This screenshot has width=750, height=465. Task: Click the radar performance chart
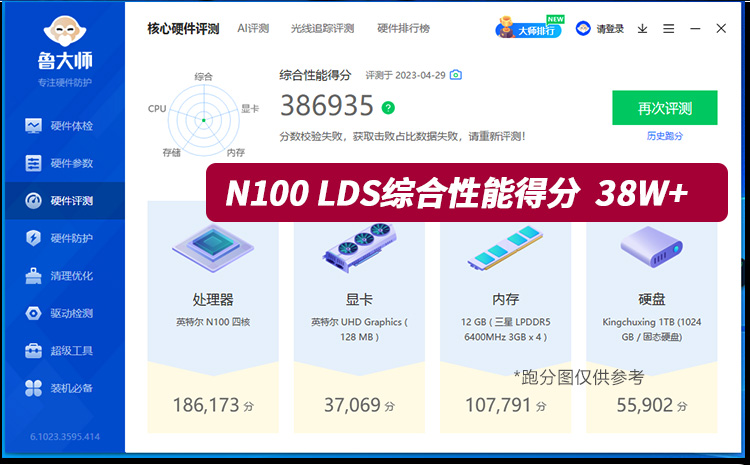(x=203, y=120)
